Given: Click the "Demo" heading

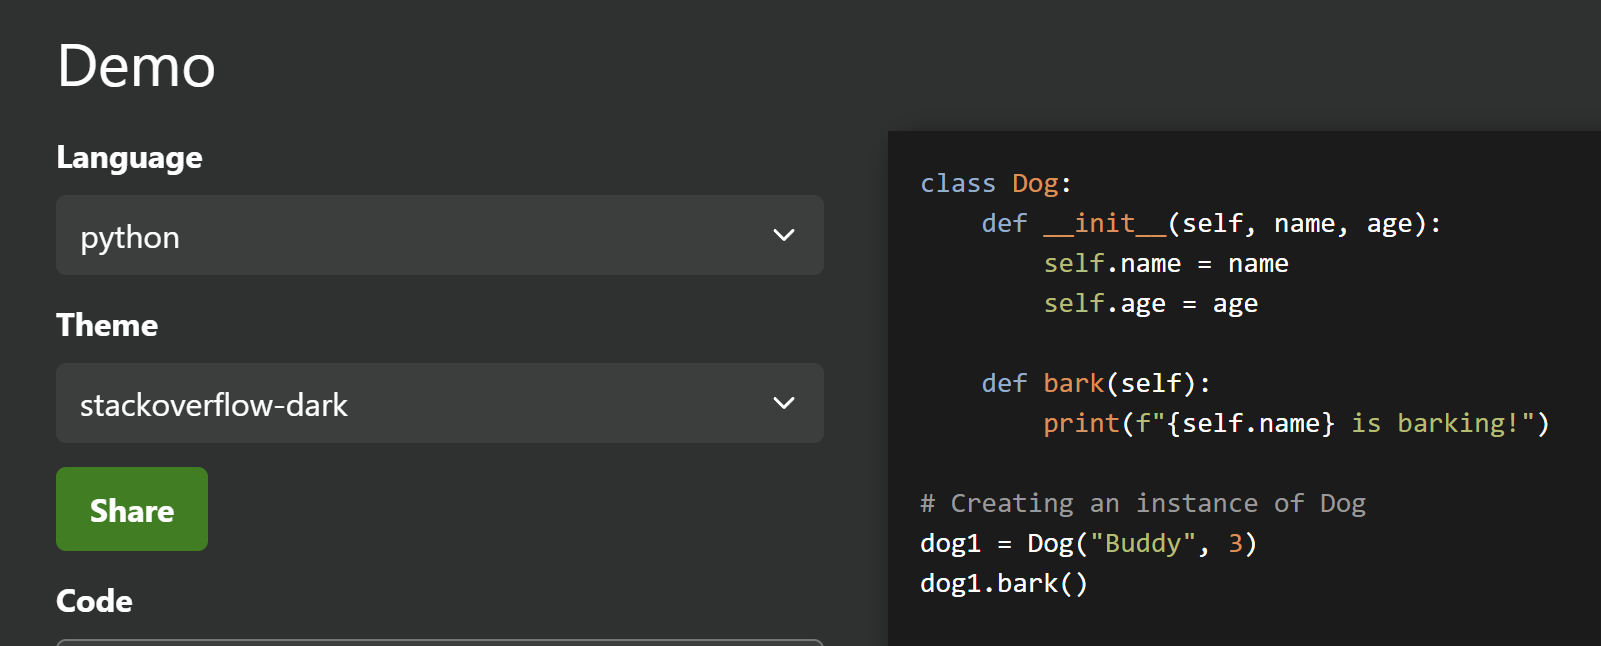Looking at the screenshot, I should (136, 66).
